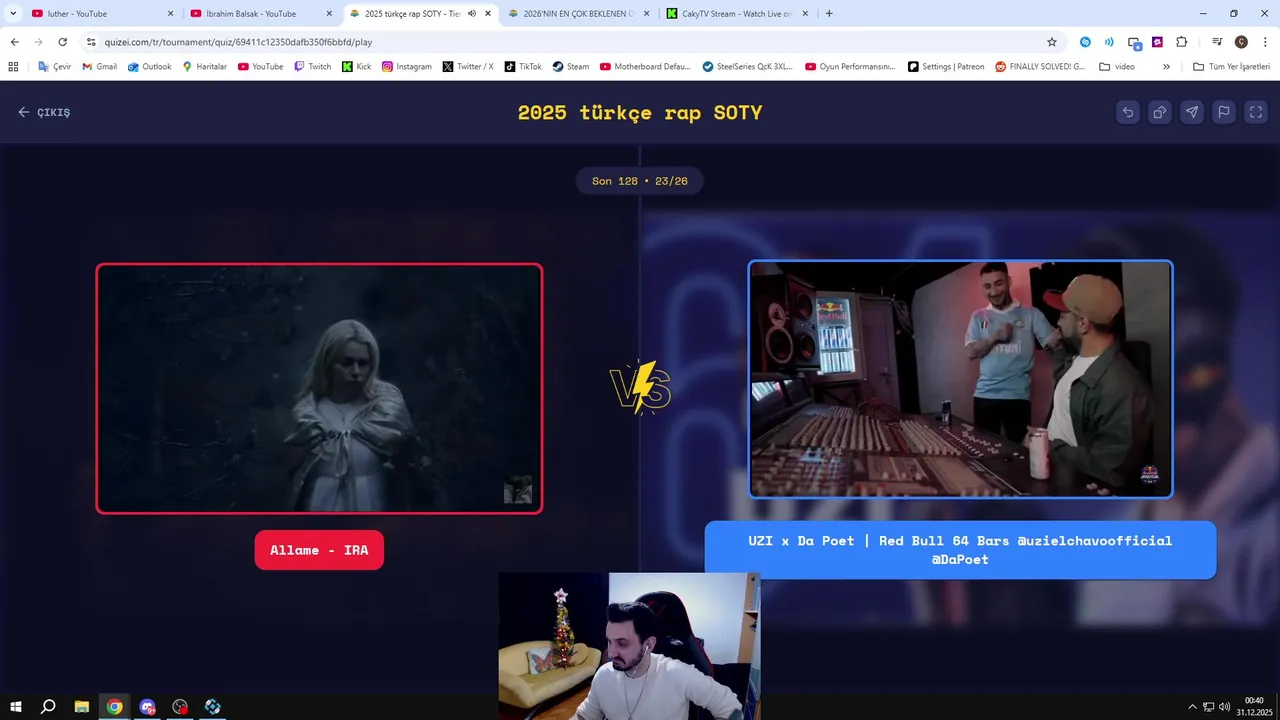Share the quiz with paper plane icon
Viewport: 1280px width, 720px height.
coord(1192,112)
